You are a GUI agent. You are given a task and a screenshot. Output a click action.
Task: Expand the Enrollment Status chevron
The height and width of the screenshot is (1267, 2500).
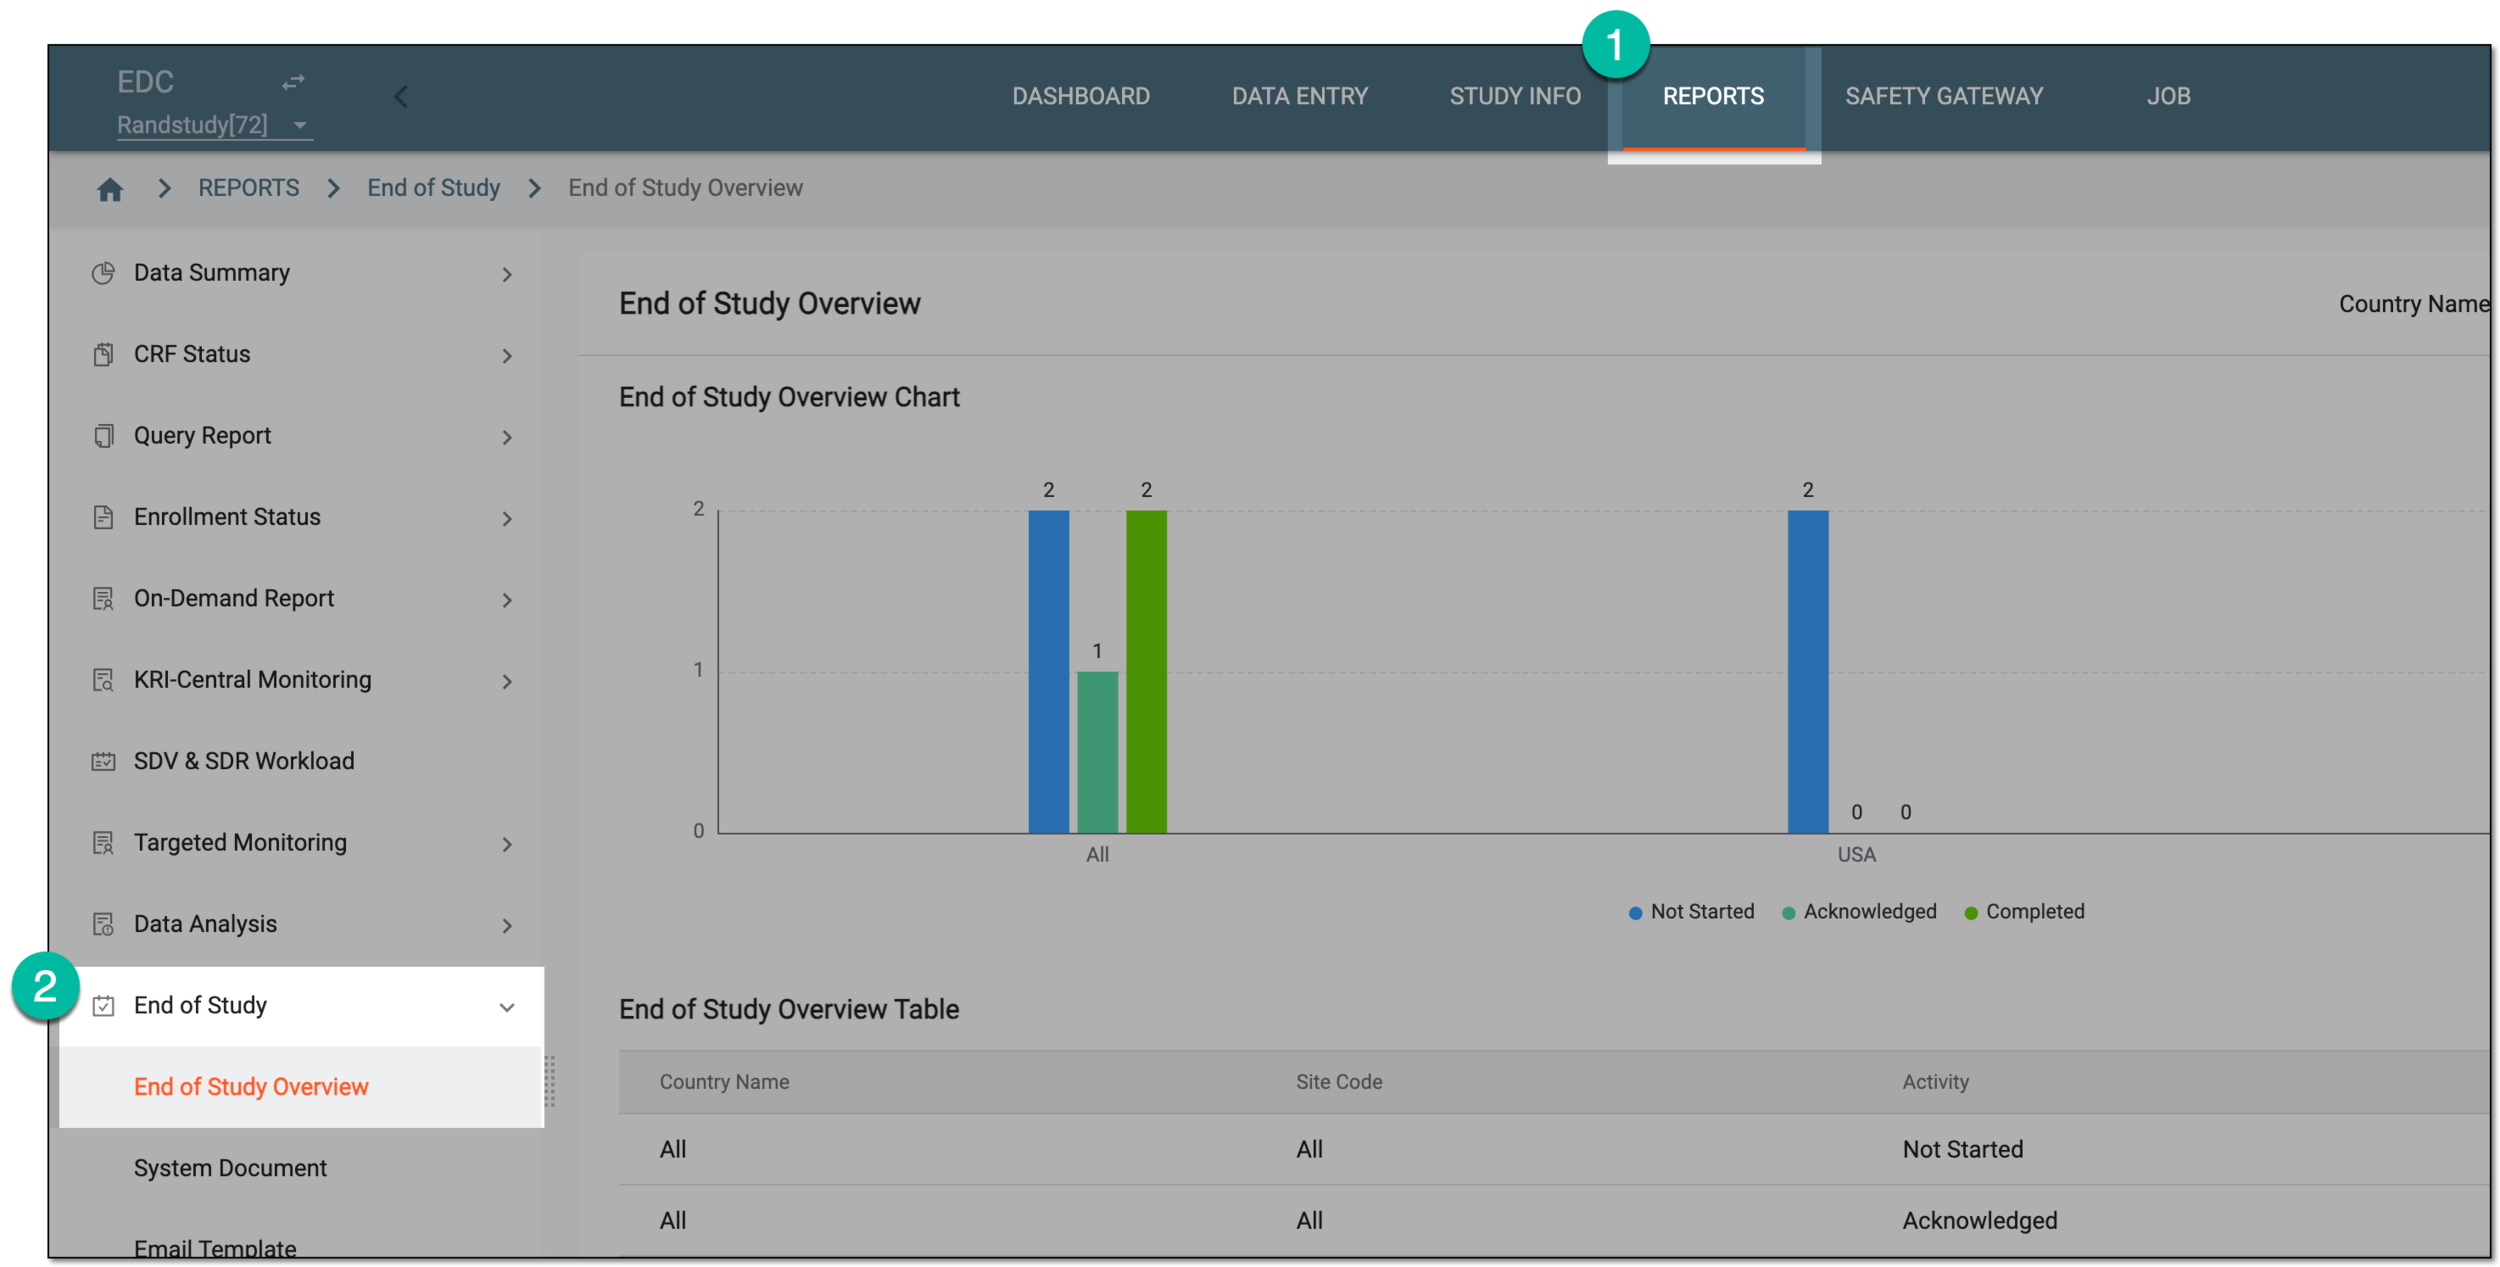coord(507,518)
